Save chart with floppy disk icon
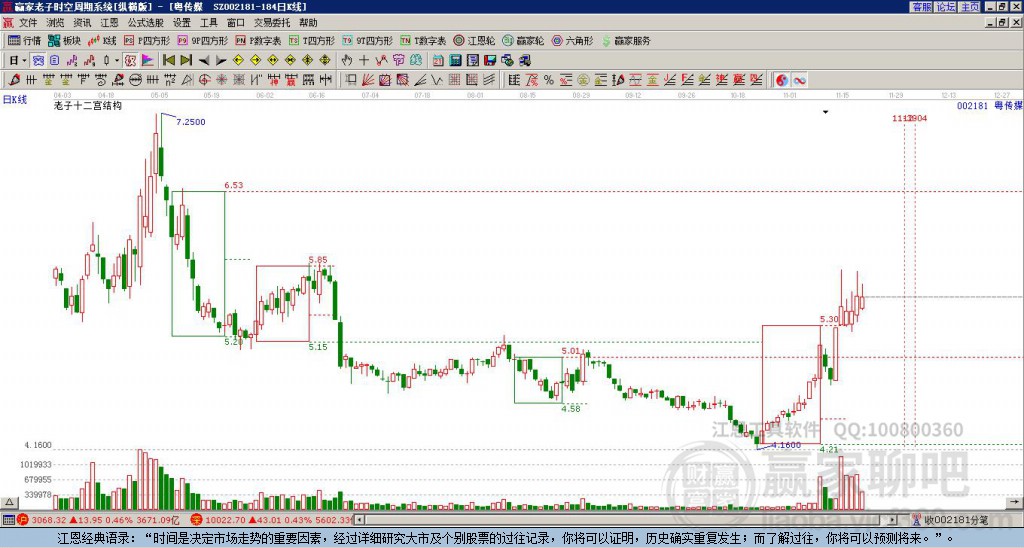Viewport: 1024px width, 548px height. [x=490, y=61]
